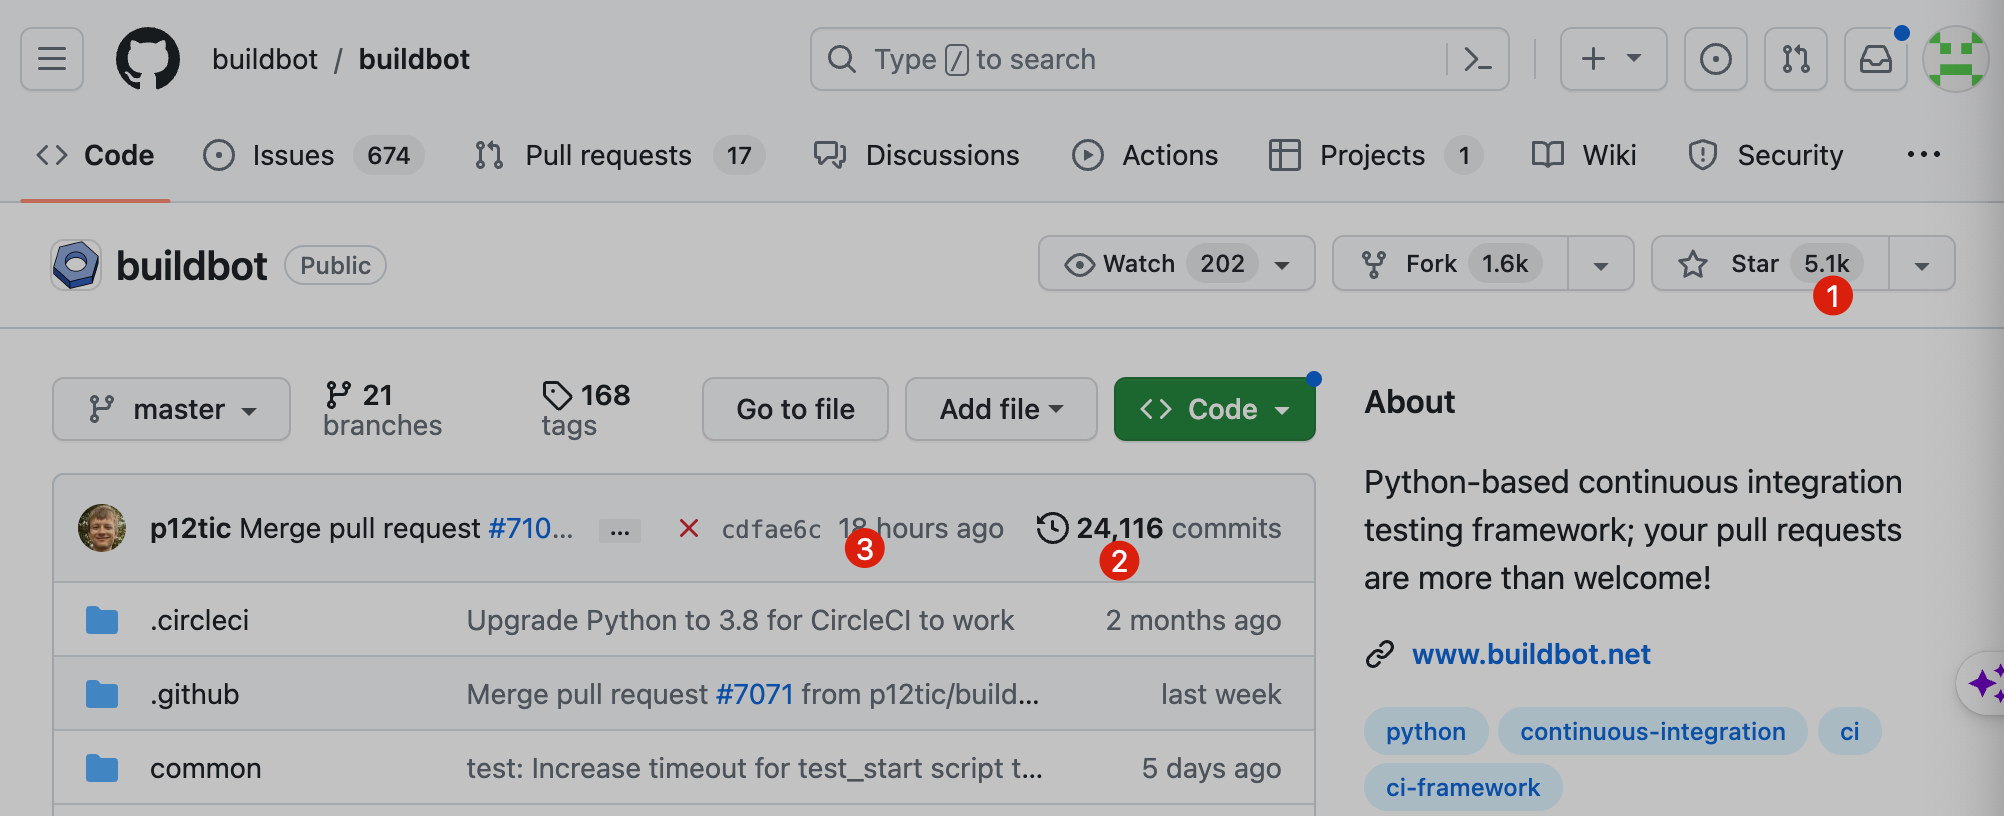Open the Fork options dropdown arrow

click(1600, 265)
